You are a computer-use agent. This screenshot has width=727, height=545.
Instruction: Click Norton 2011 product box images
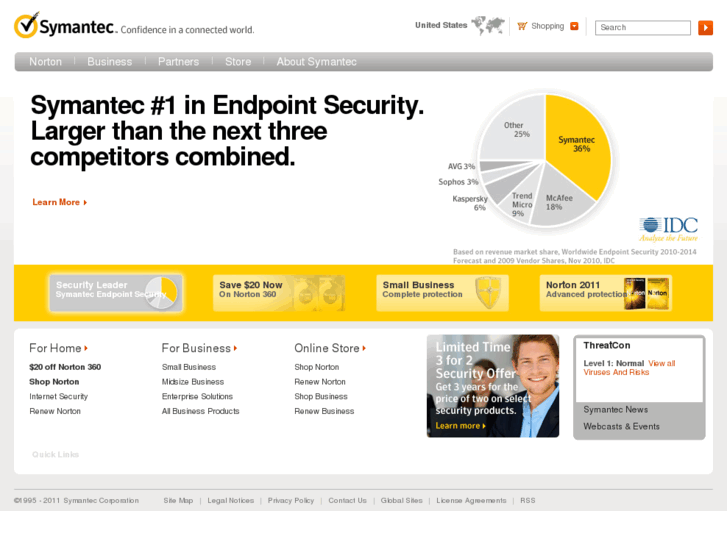pyautogui.click(x=646, y=293)
